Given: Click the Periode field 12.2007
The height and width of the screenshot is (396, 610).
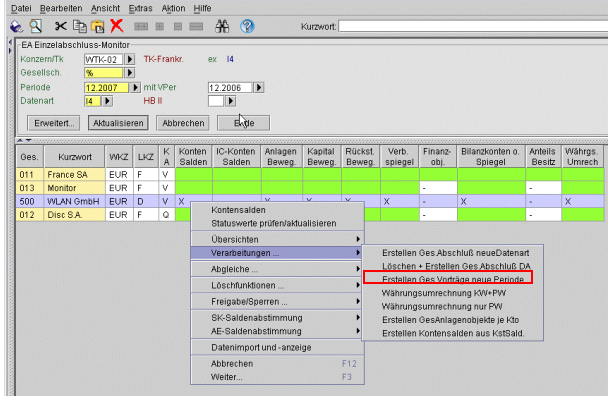Looking at the screenshot, I should [106, 88].
